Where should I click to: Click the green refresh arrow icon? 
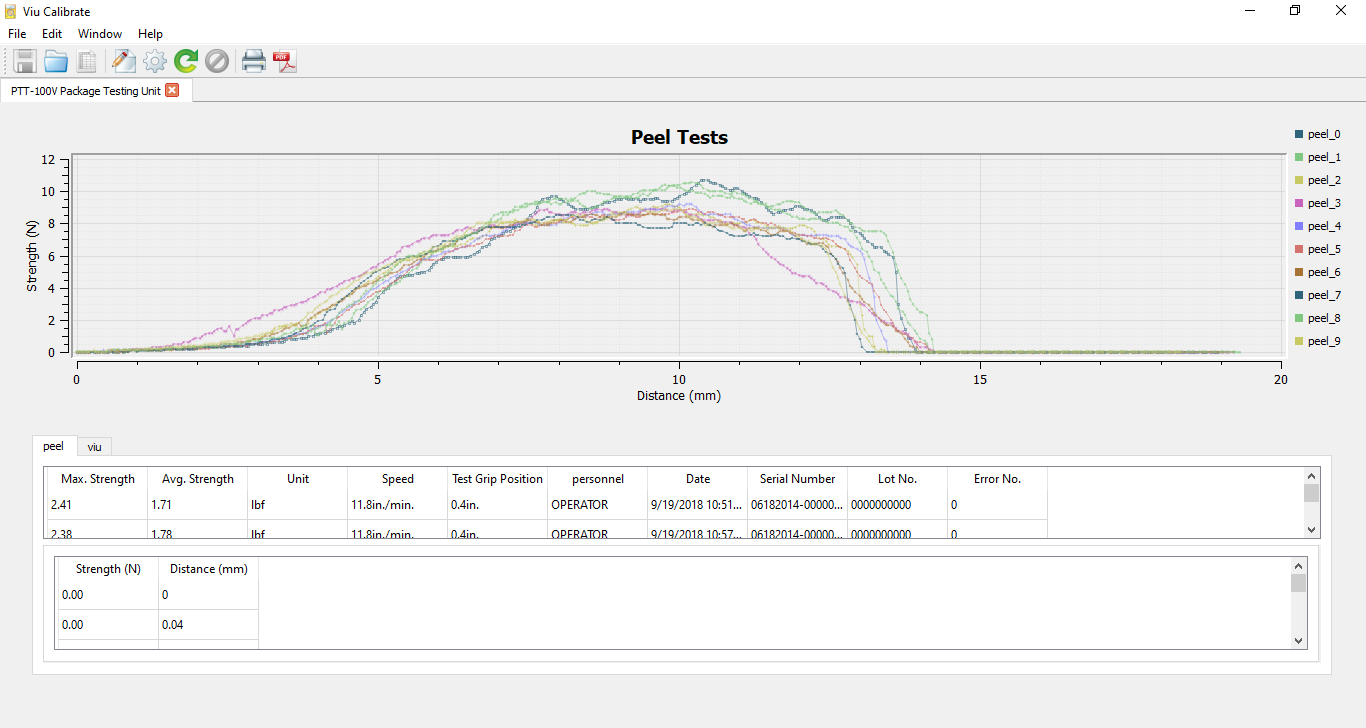(185, 61)
